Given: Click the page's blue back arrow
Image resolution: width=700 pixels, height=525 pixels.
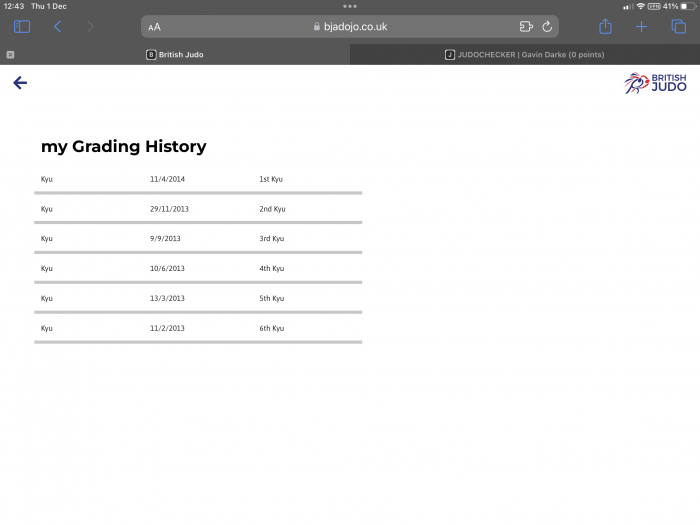Looking at the screenshot, I should tap(20, 83).
